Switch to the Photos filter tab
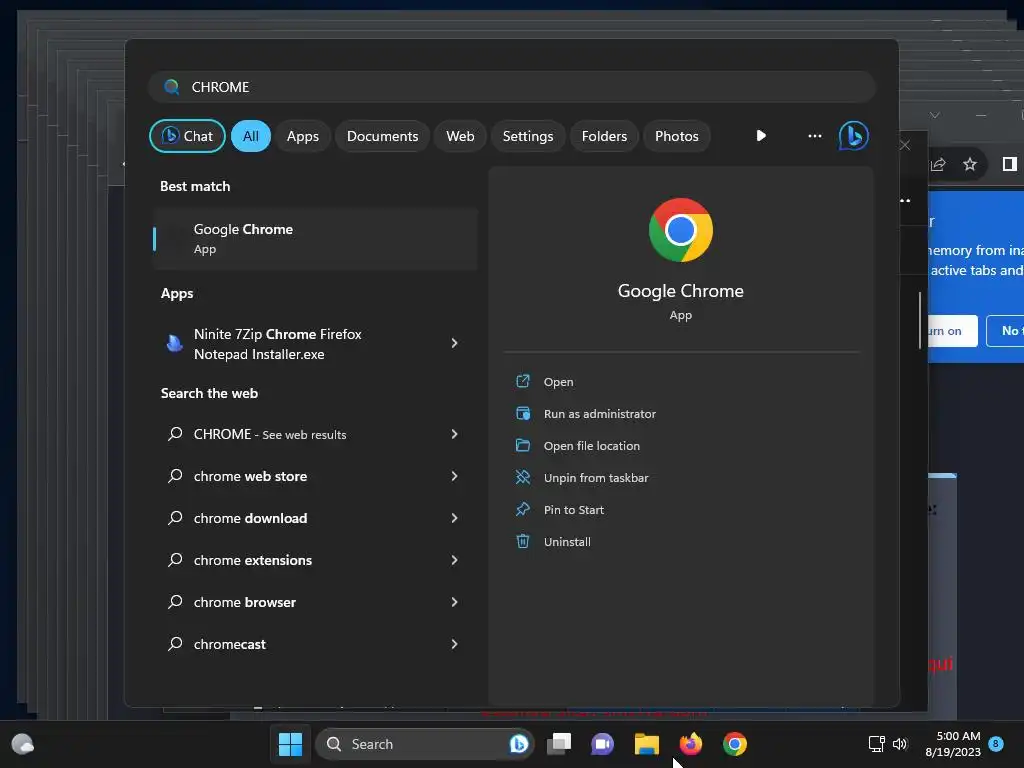 point(677,136)
